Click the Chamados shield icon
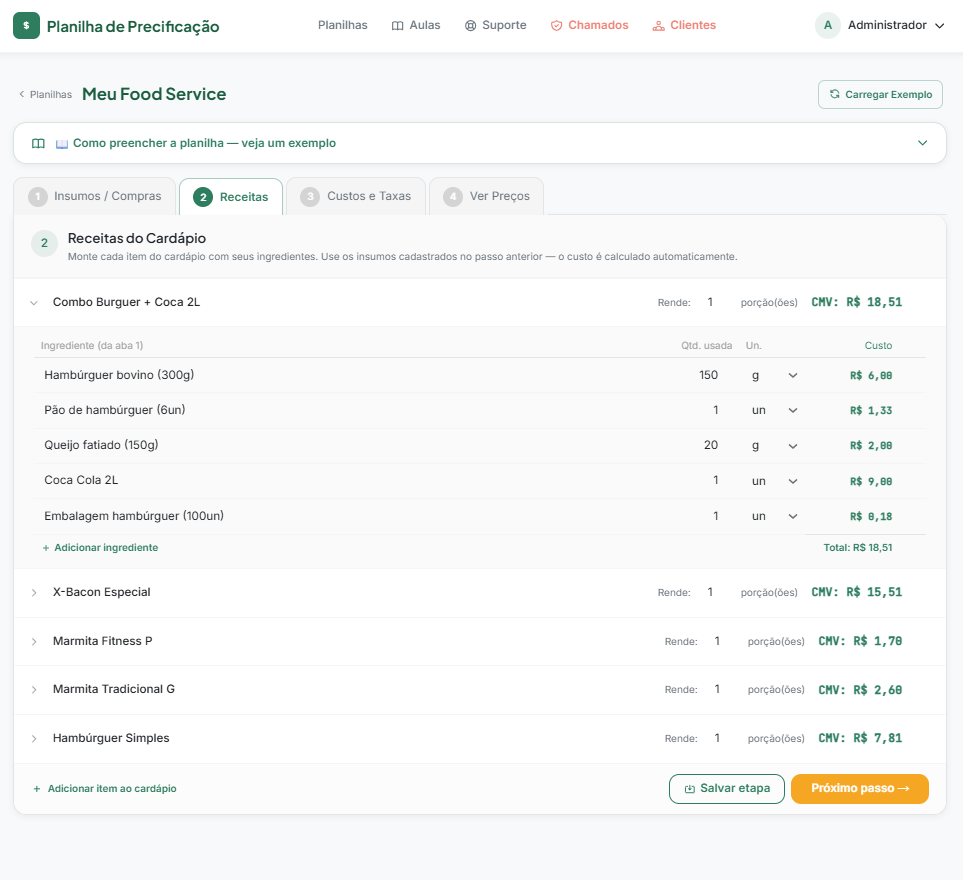Screen dimensions: 963x880 pyautogui.click(x=556, y=26)
